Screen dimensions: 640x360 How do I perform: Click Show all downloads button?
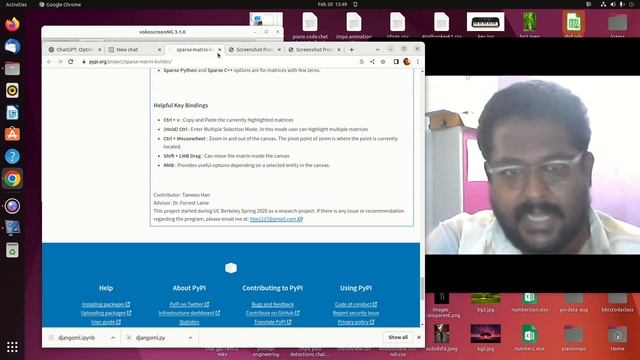pyautogui.click(x=398, y=338)
